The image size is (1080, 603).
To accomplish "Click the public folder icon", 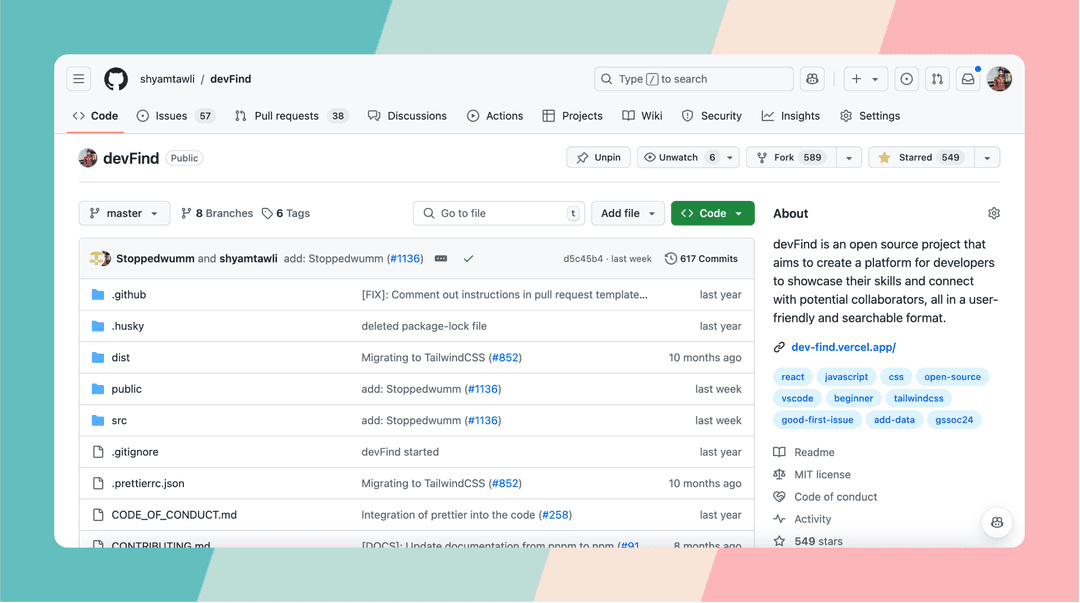I will (x=98, y=389).
